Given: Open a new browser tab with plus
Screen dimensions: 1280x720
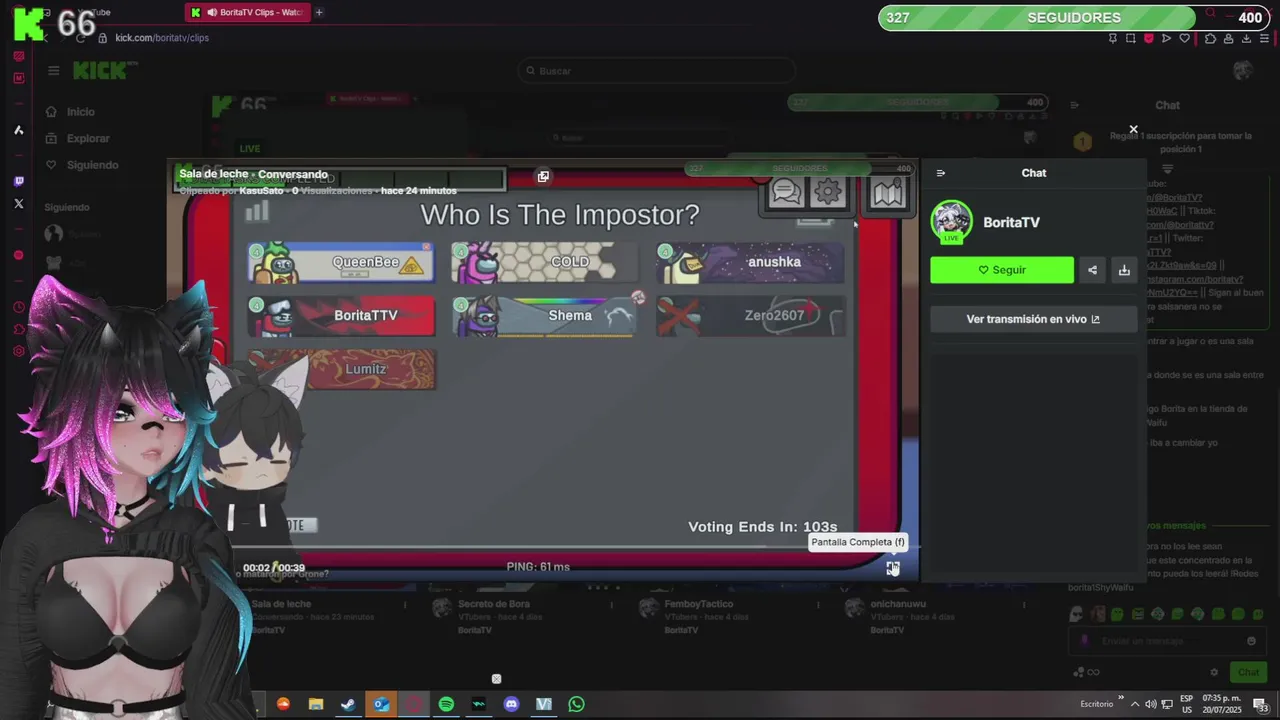Looking at the screenshot, I should pyautogui.click(x=319, y=12).
